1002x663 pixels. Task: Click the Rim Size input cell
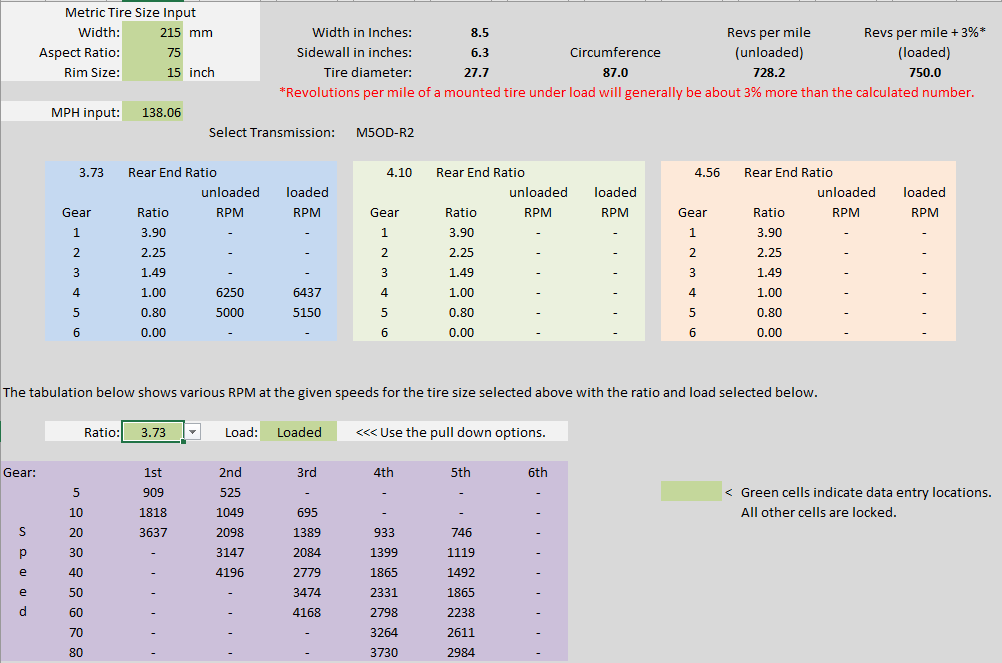pos(153,73)
